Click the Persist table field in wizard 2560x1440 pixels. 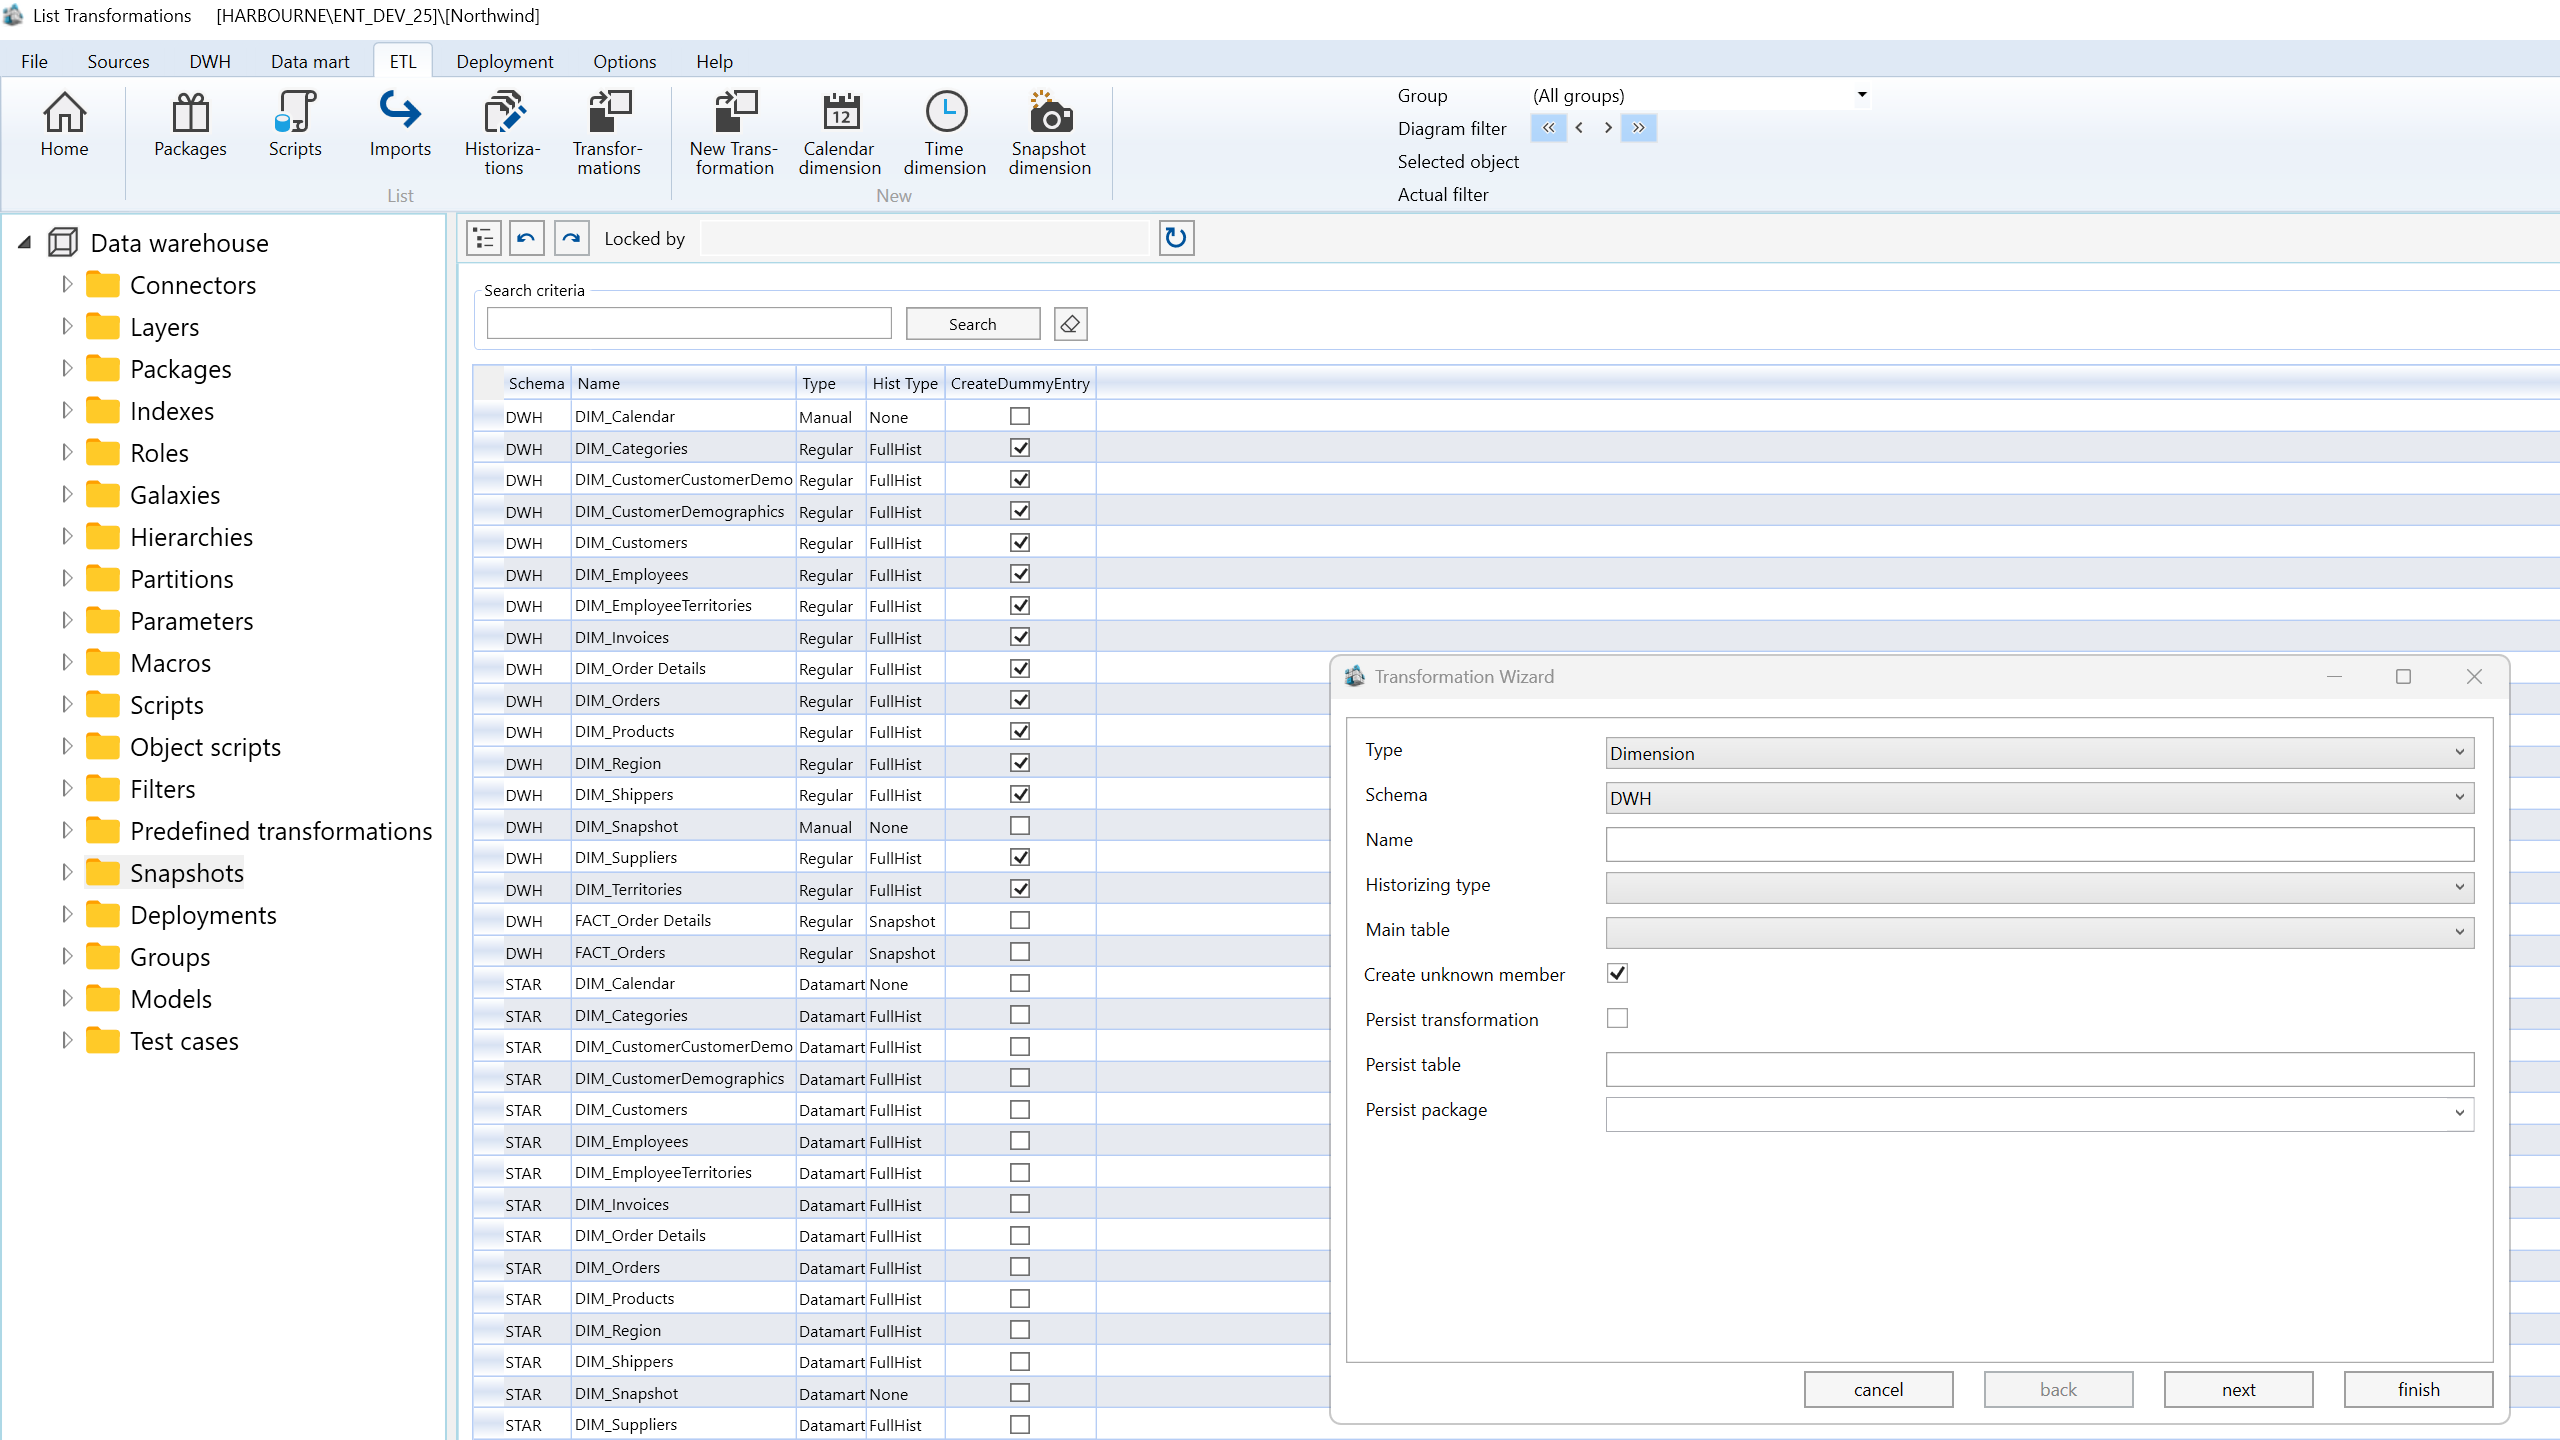2040,1069
